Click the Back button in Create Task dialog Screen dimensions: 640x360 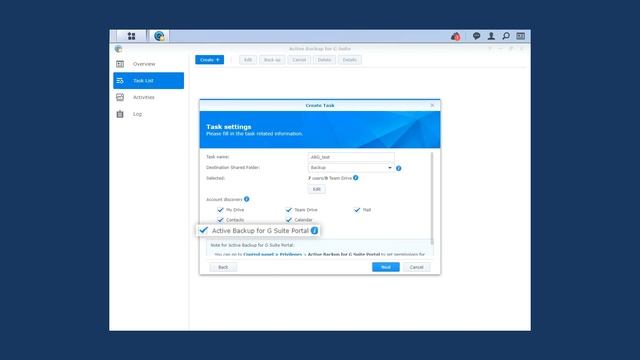pyautogui.click(x=223, y=267)
